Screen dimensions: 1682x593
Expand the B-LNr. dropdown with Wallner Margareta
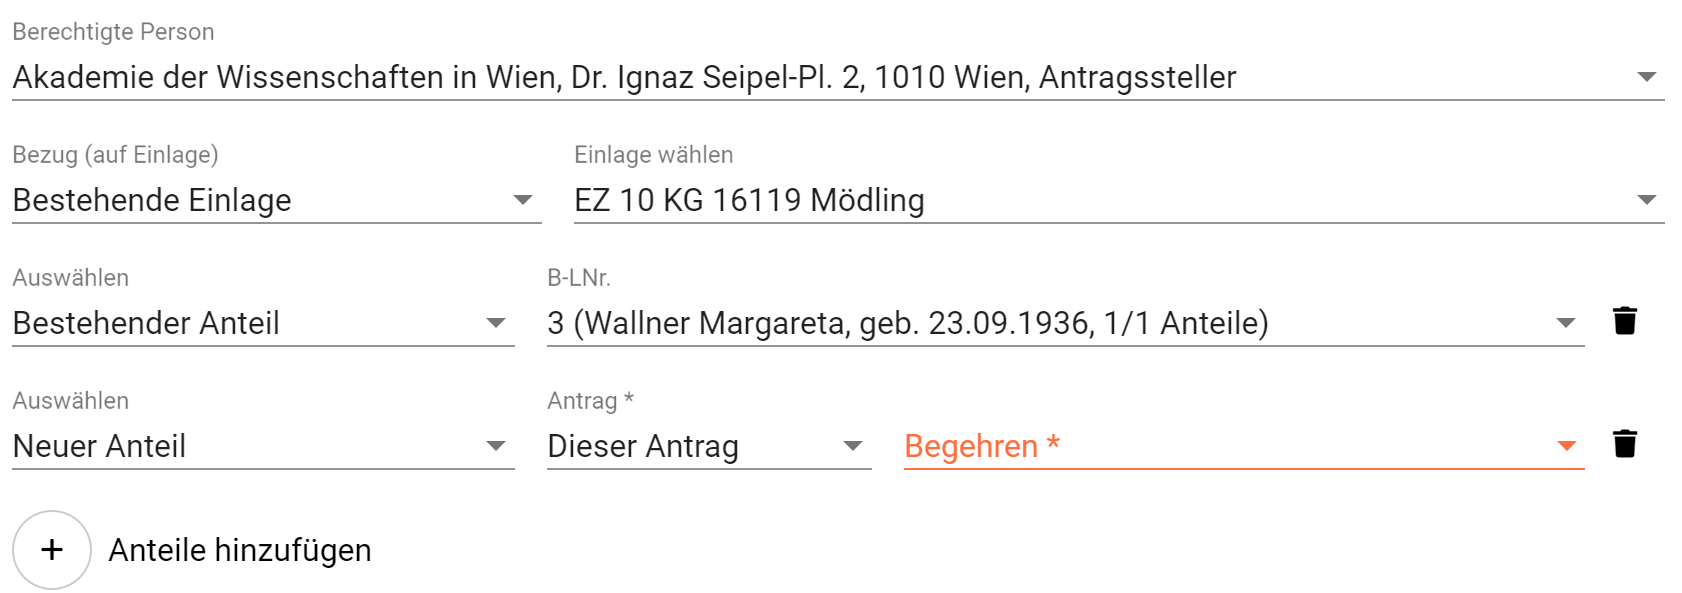pyautogui.click(x=1066, y=323)
